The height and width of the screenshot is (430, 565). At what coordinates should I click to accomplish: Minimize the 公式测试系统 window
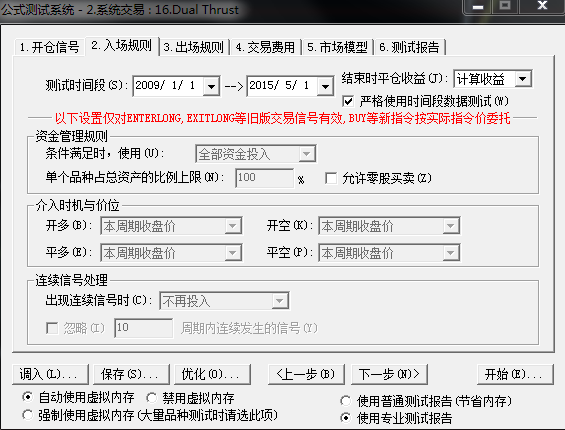pos(478,6)
